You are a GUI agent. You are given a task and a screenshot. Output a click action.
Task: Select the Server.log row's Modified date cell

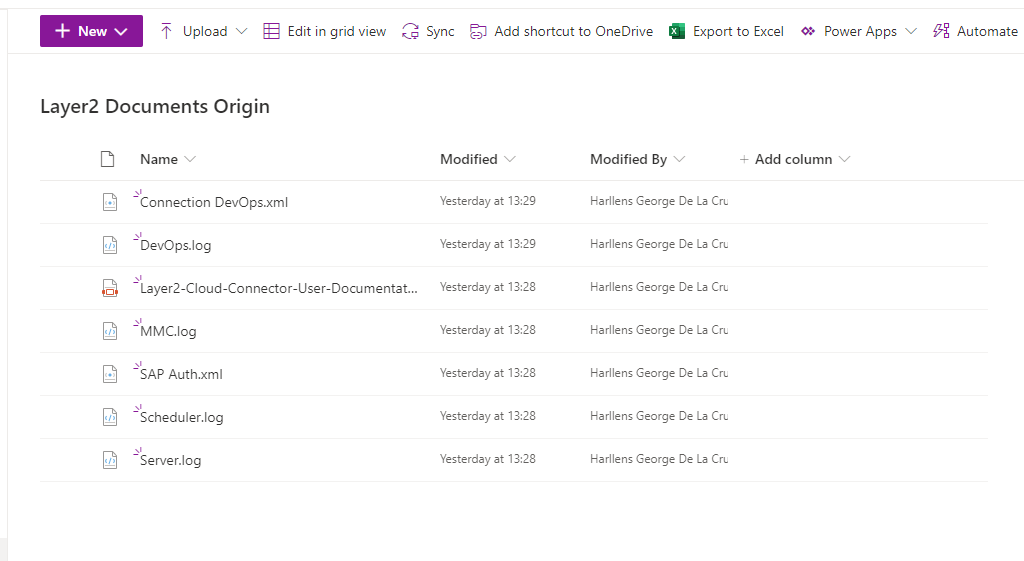point(487,459)
